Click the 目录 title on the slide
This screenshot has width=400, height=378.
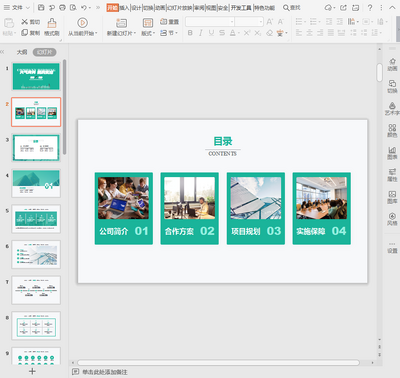[223, 141]
